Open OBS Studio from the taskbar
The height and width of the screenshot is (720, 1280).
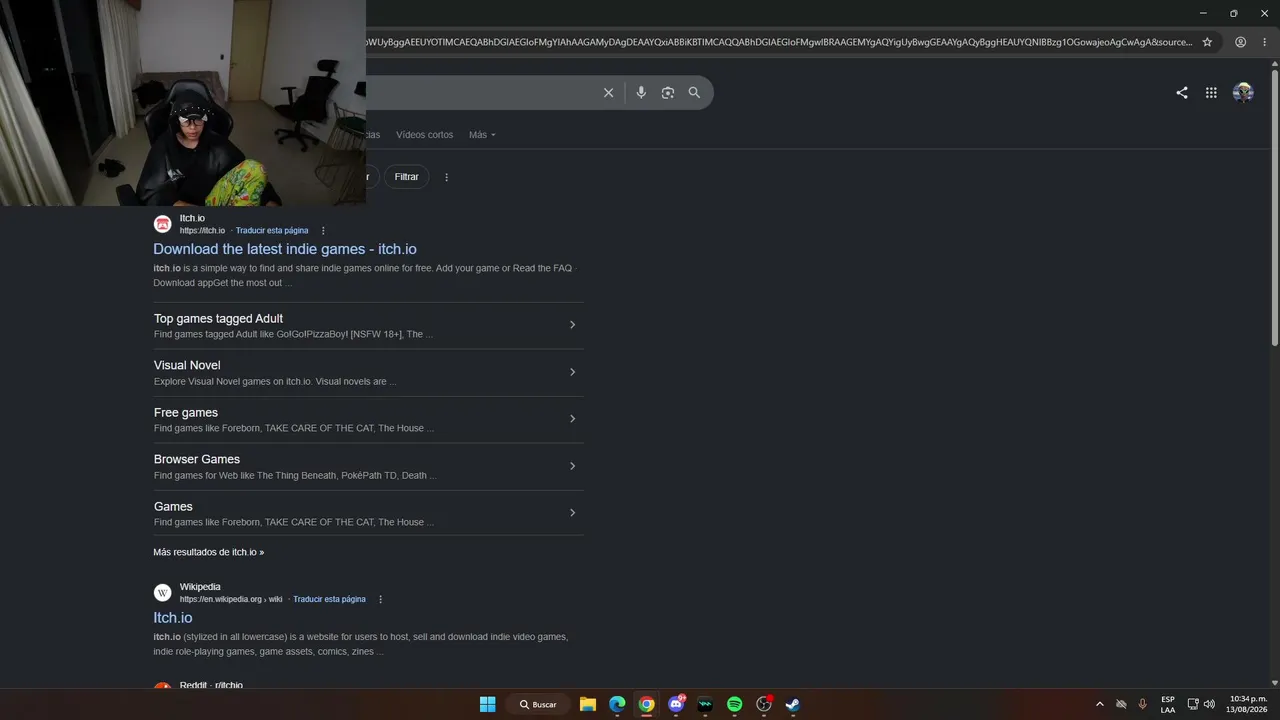point(764,704)
